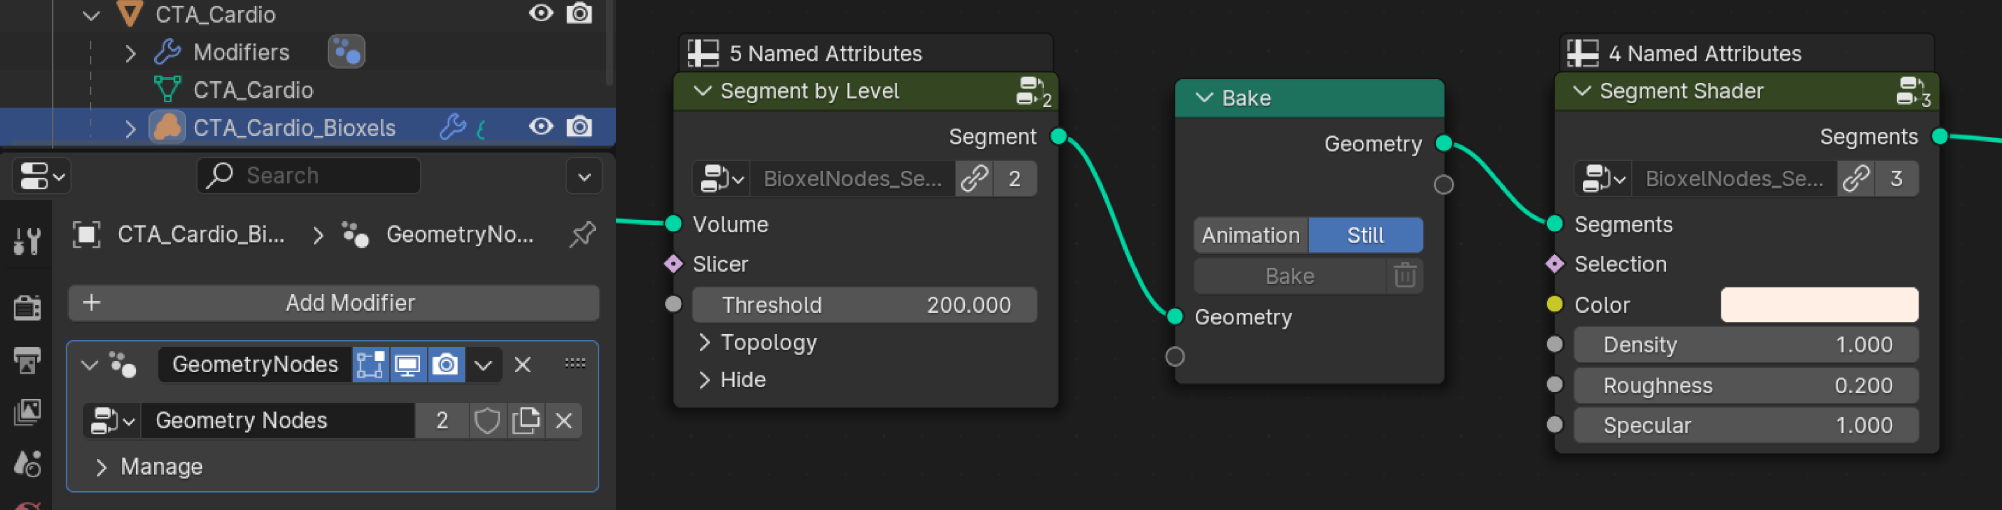Click the 4 Named Attributes label
Image resolution: width=2002 pixels, height=510 pixels.
click(1705, 54)
